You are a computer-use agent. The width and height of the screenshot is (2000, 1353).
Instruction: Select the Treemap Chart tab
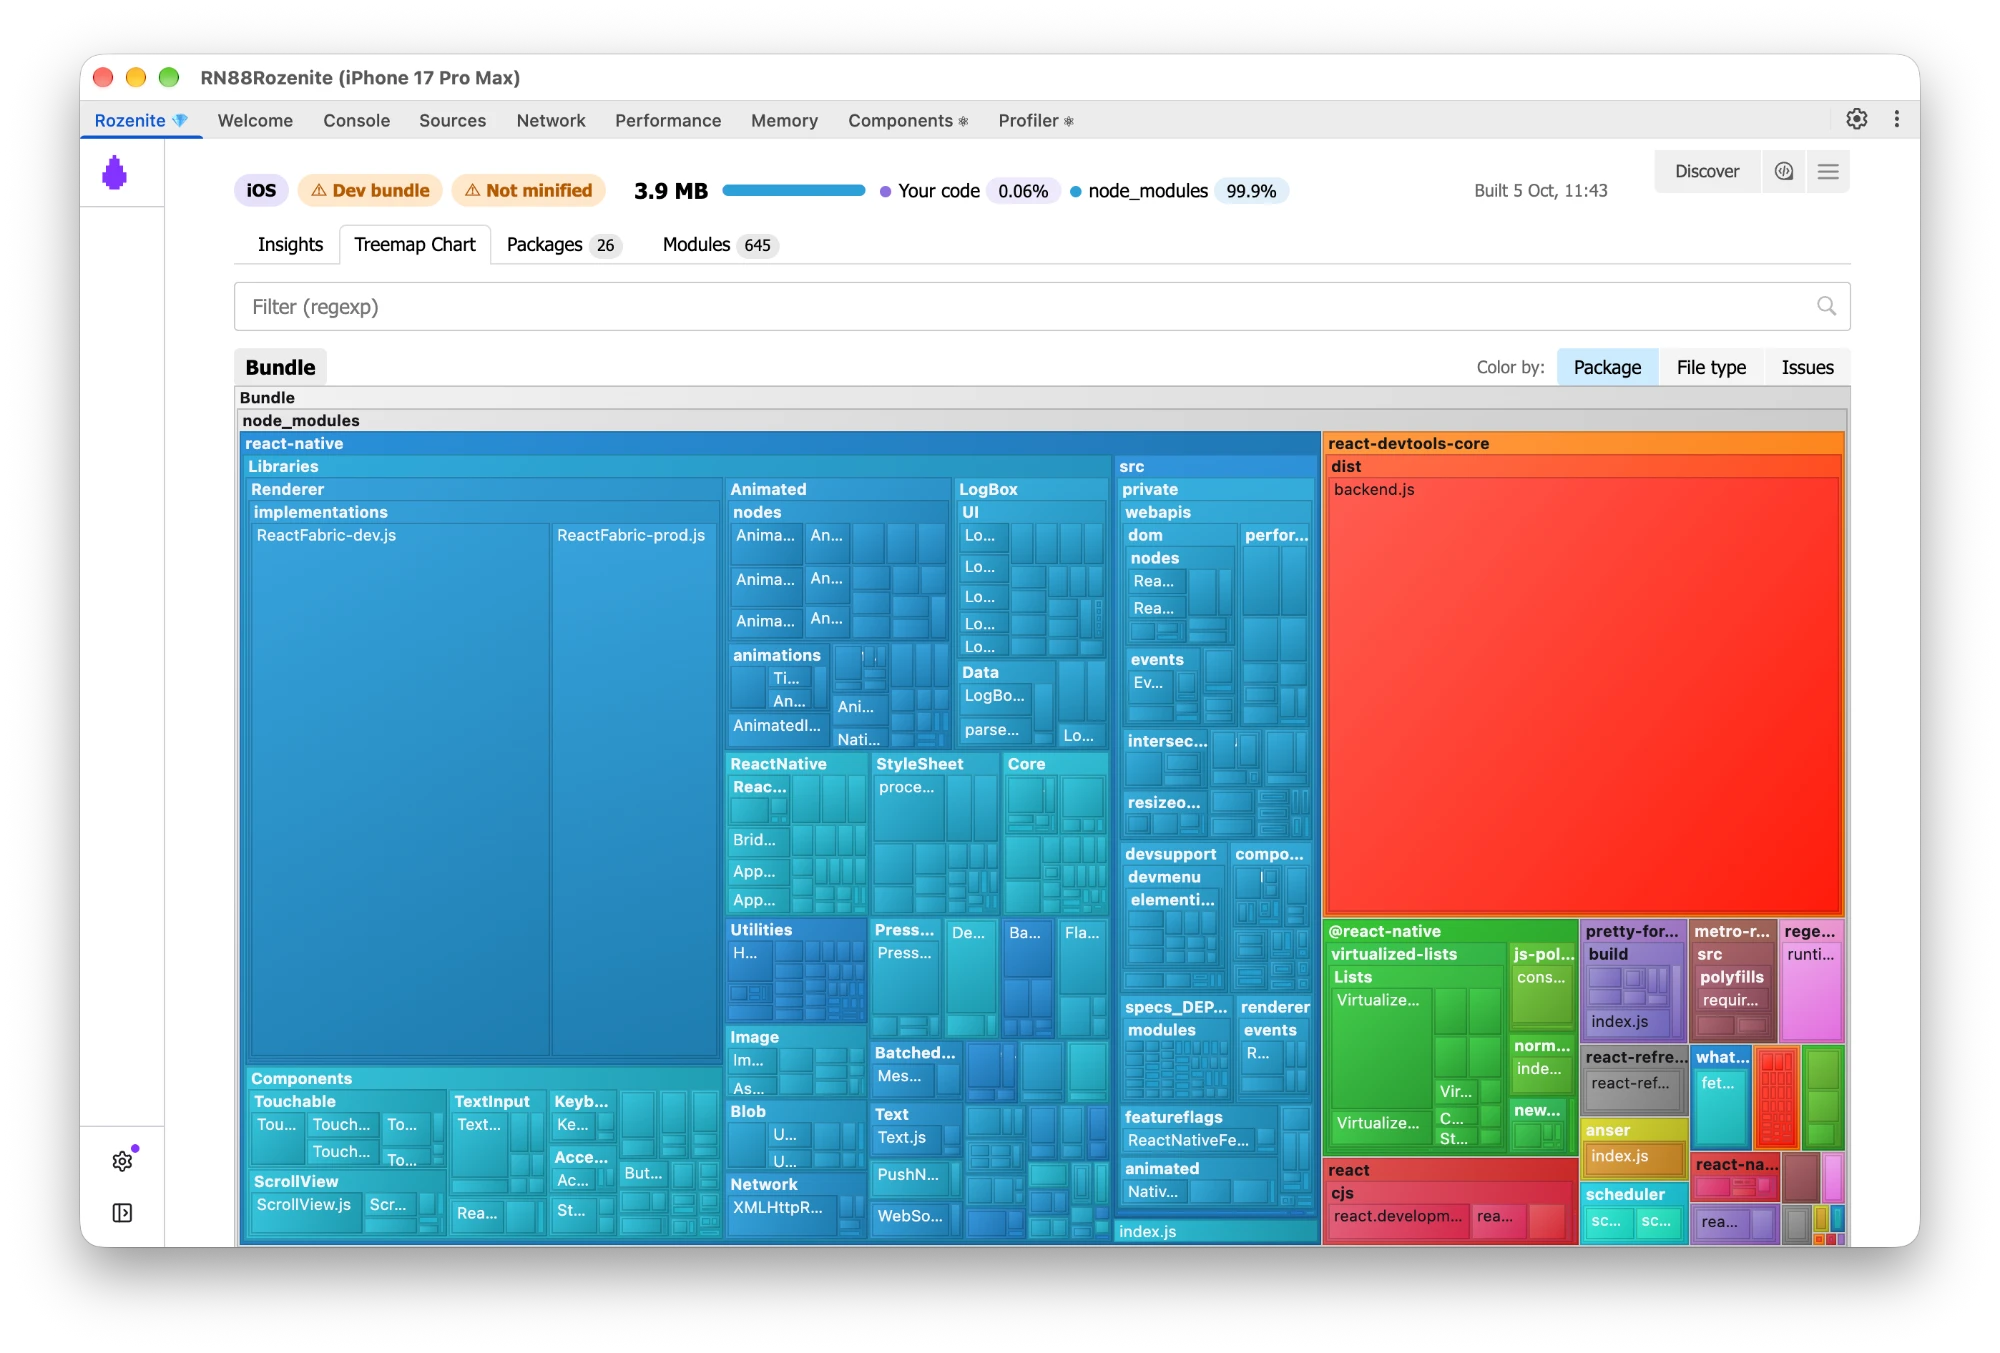[x=415, y=245]
